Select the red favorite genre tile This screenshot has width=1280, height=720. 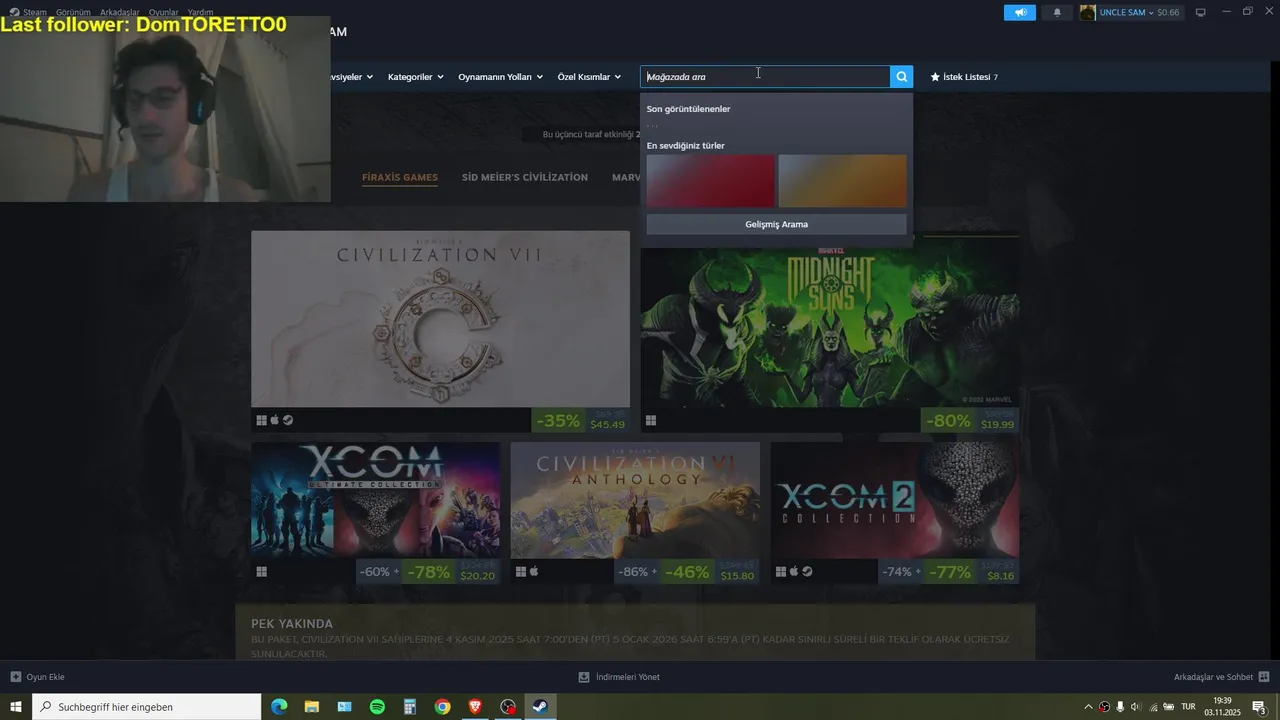coord(711,181)
